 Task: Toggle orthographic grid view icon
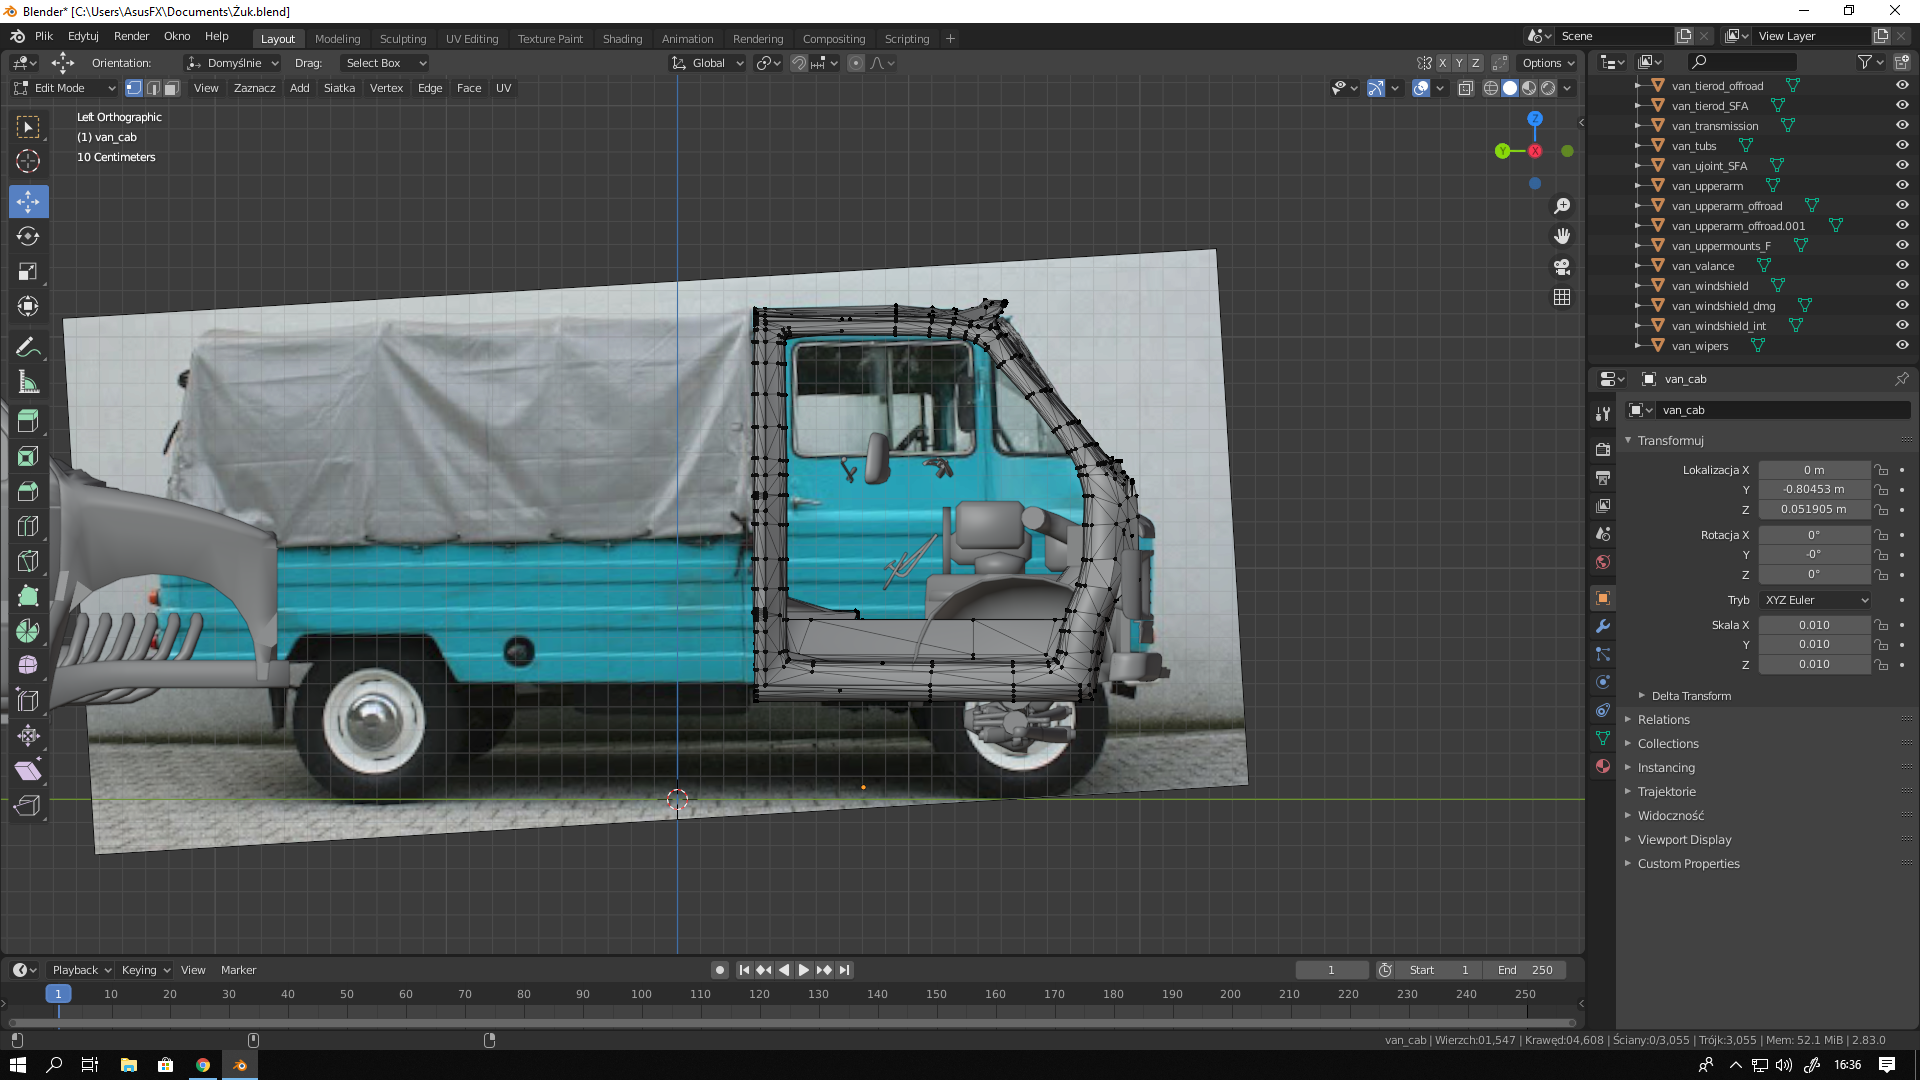(x=1562, y=298)
